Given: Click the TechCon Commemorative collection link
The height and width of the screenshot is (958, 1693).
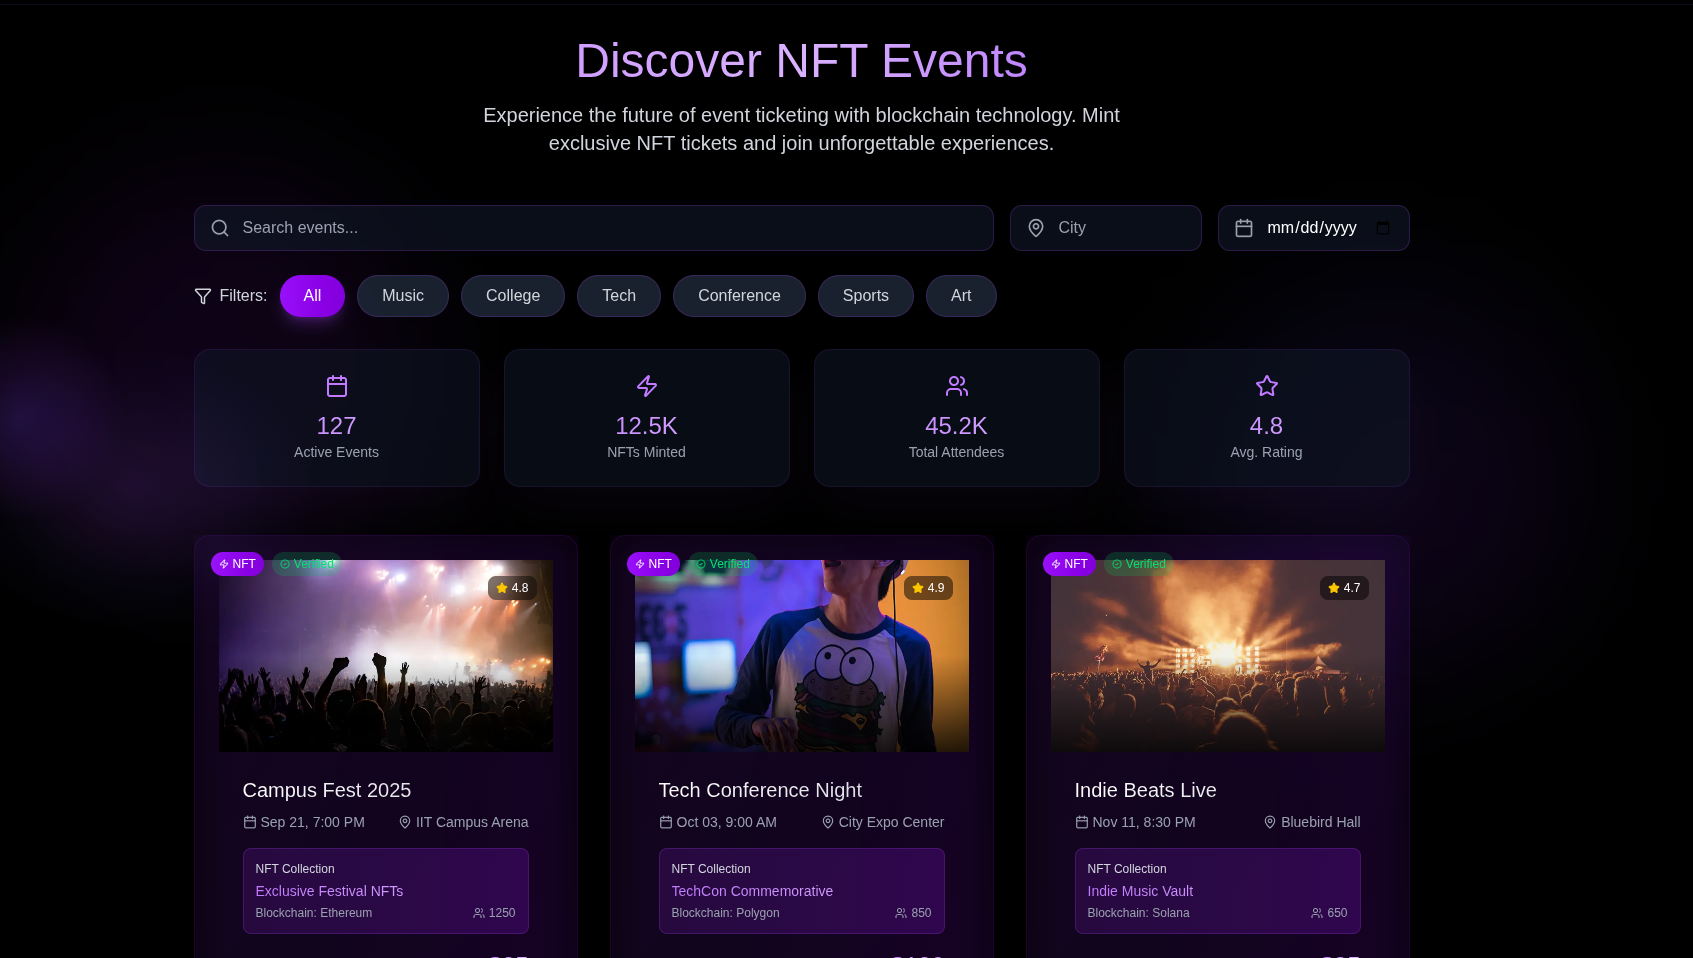Looking at the screenshot, I should coord(752,891).
